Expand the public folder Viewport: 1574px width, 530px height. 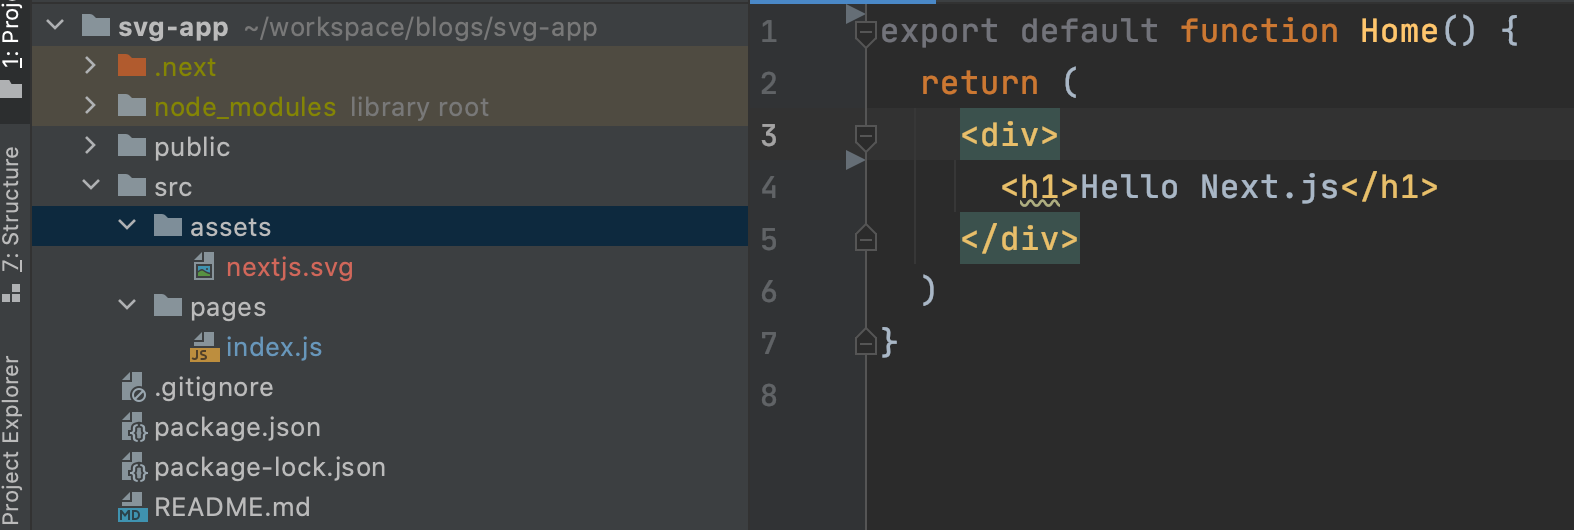coord(90,146)
